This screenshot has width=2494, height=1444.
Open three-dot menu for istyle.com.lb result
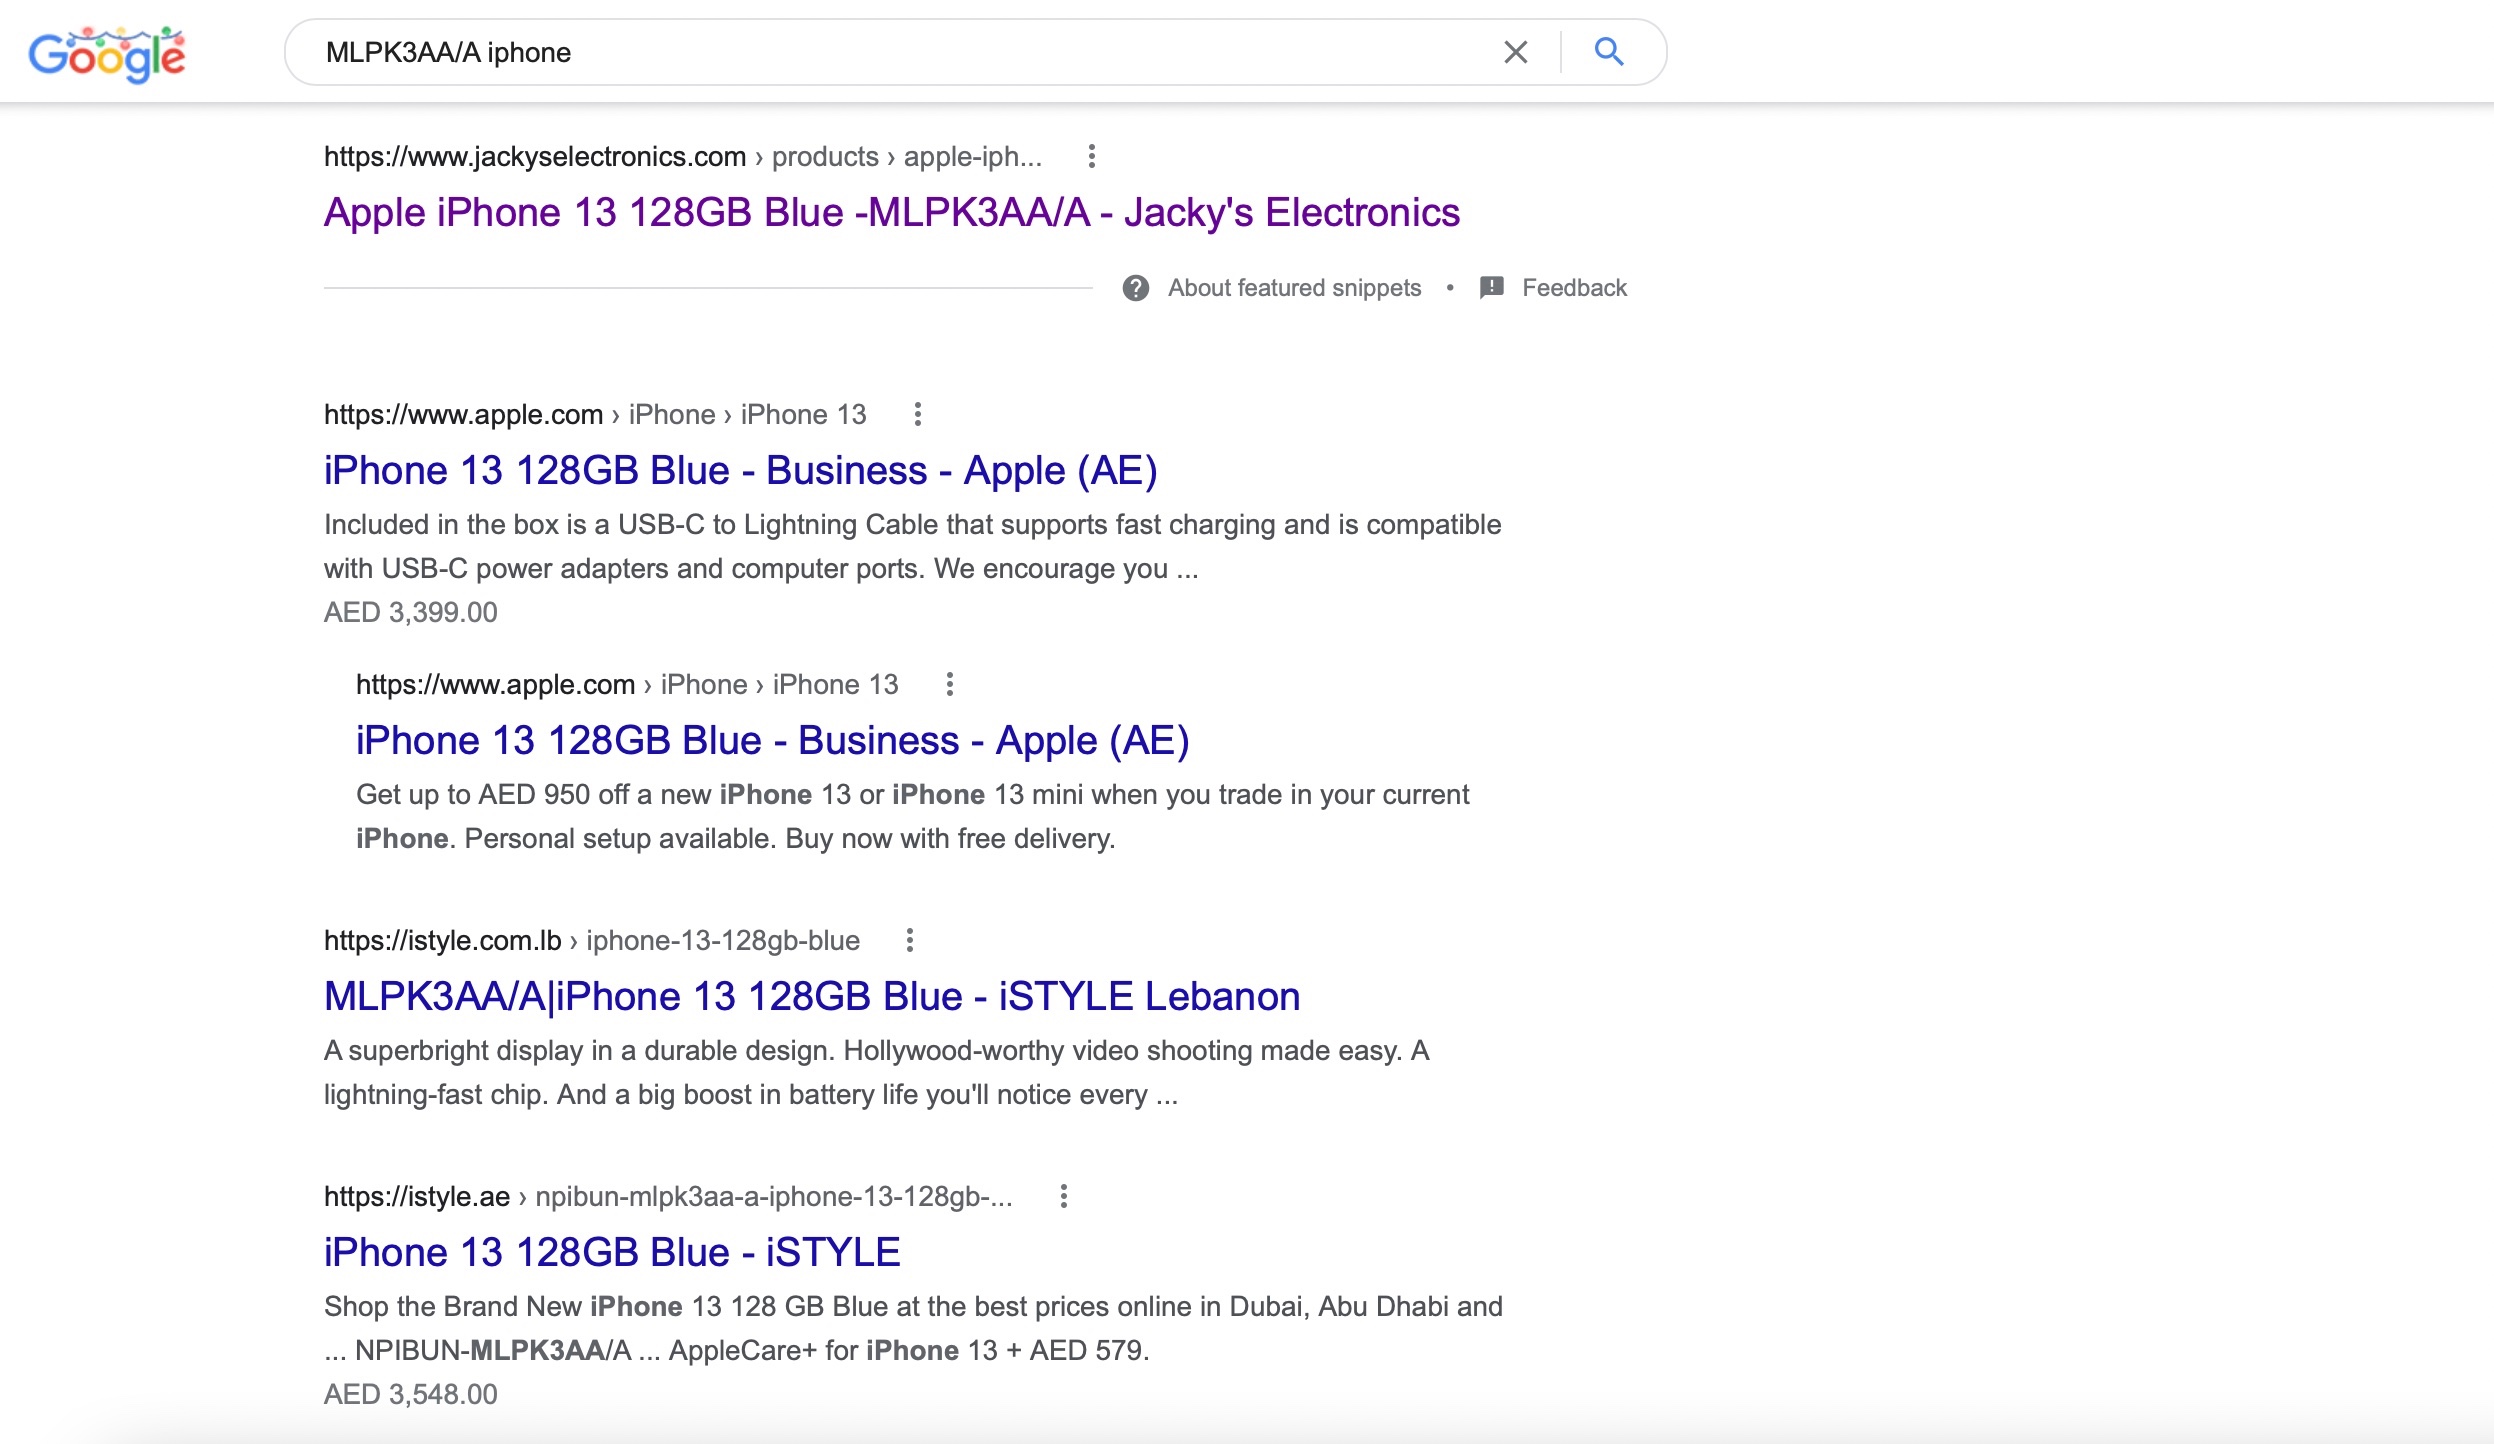coord(909,940)
